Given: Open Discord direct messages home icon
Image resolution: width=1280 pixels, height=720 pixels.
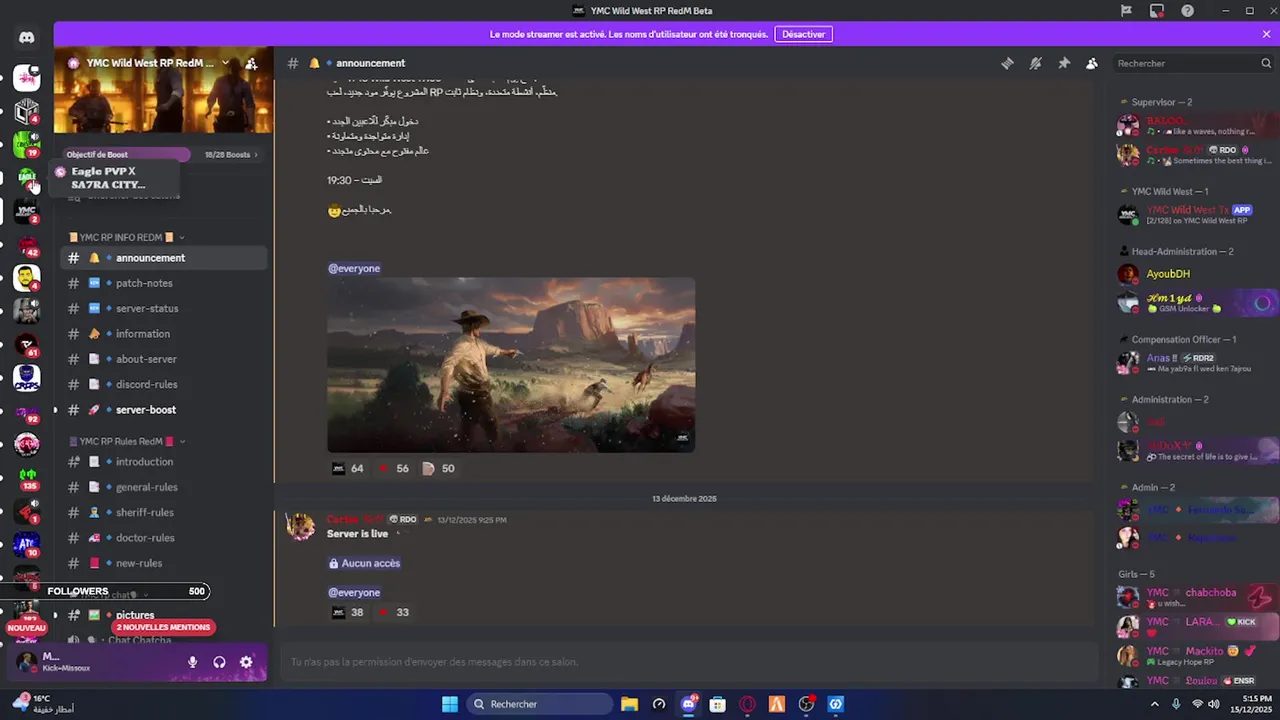Looking at the screenshot, I should [27, 38].
